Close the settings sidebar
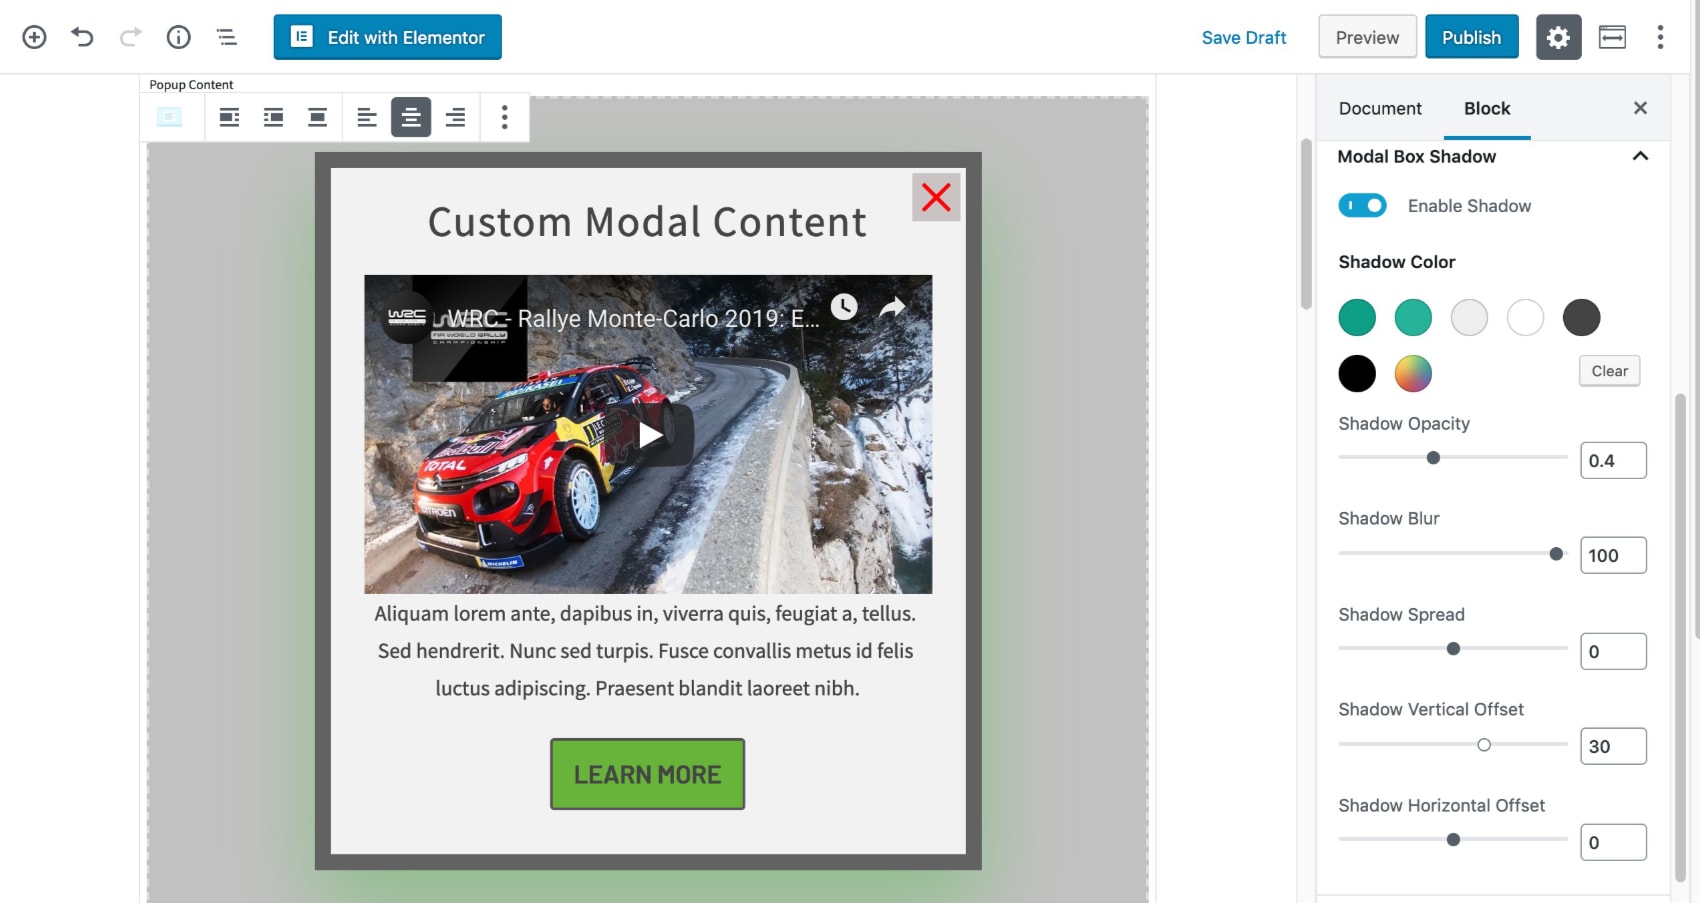This screenshot has height=903, width=1700. (x=1640, y=108)
